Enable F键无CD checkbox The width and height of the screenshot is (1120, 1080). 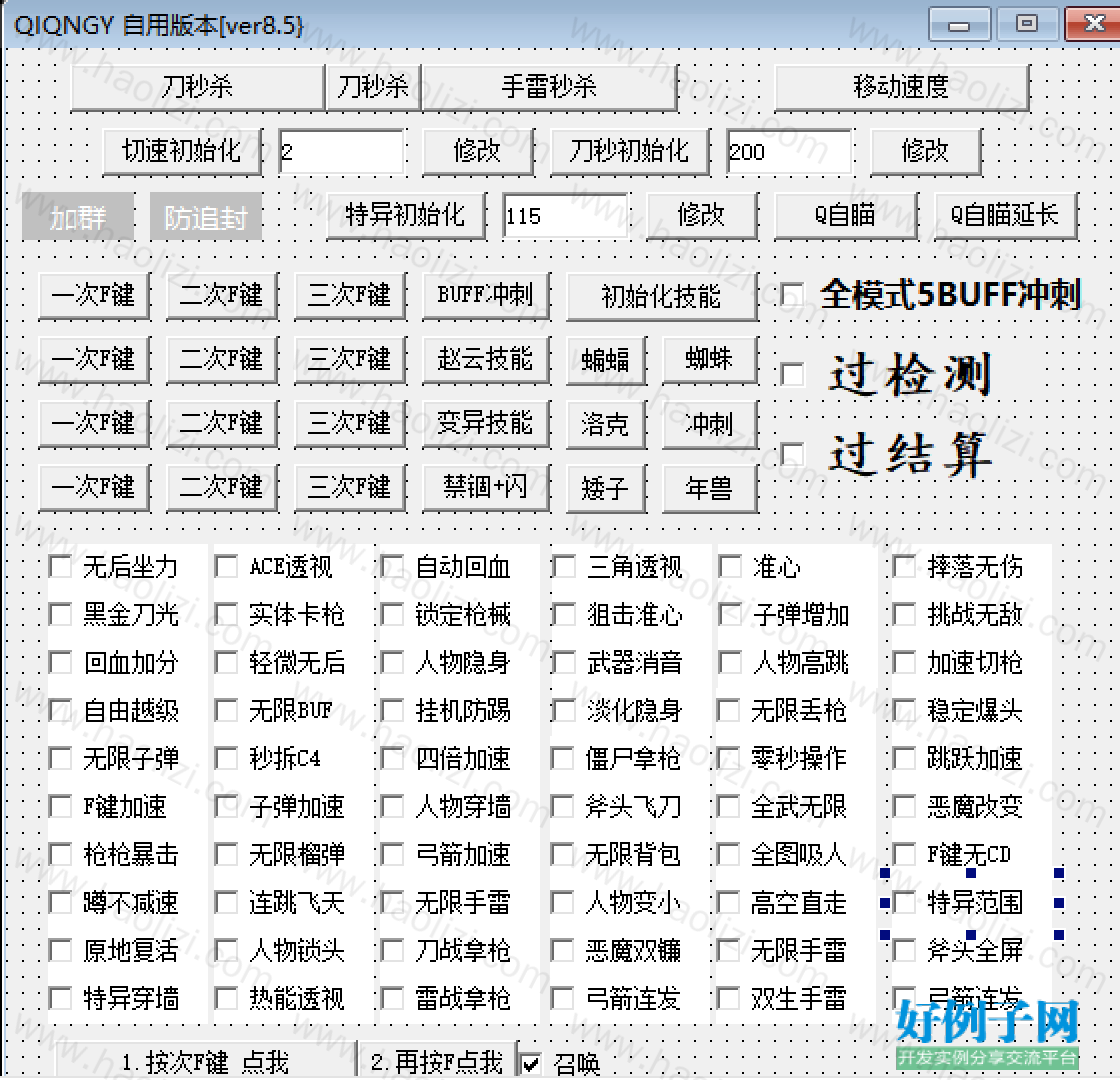click(x=904, y=855)
